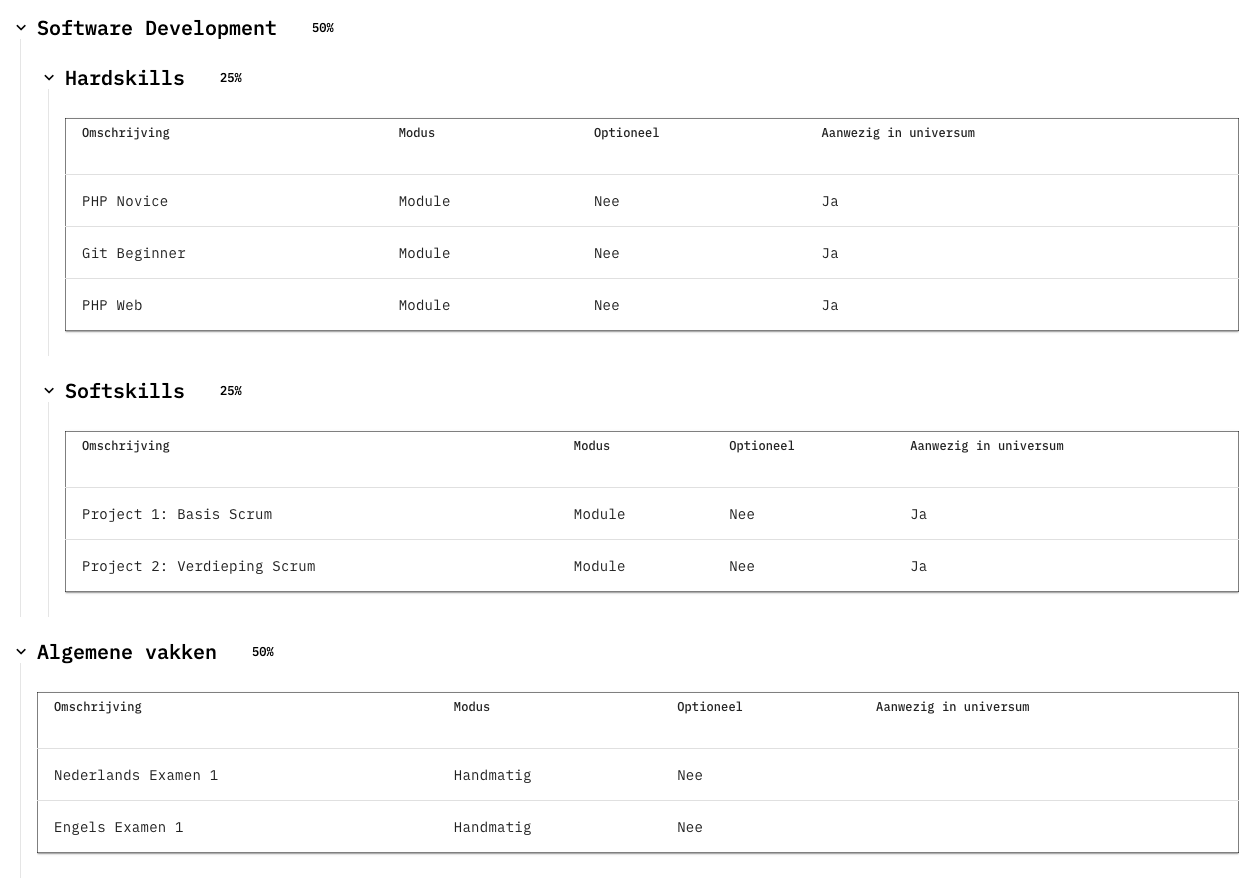Select the PHP Web row
The image size is (1256, 880).
tap(652, 305)
